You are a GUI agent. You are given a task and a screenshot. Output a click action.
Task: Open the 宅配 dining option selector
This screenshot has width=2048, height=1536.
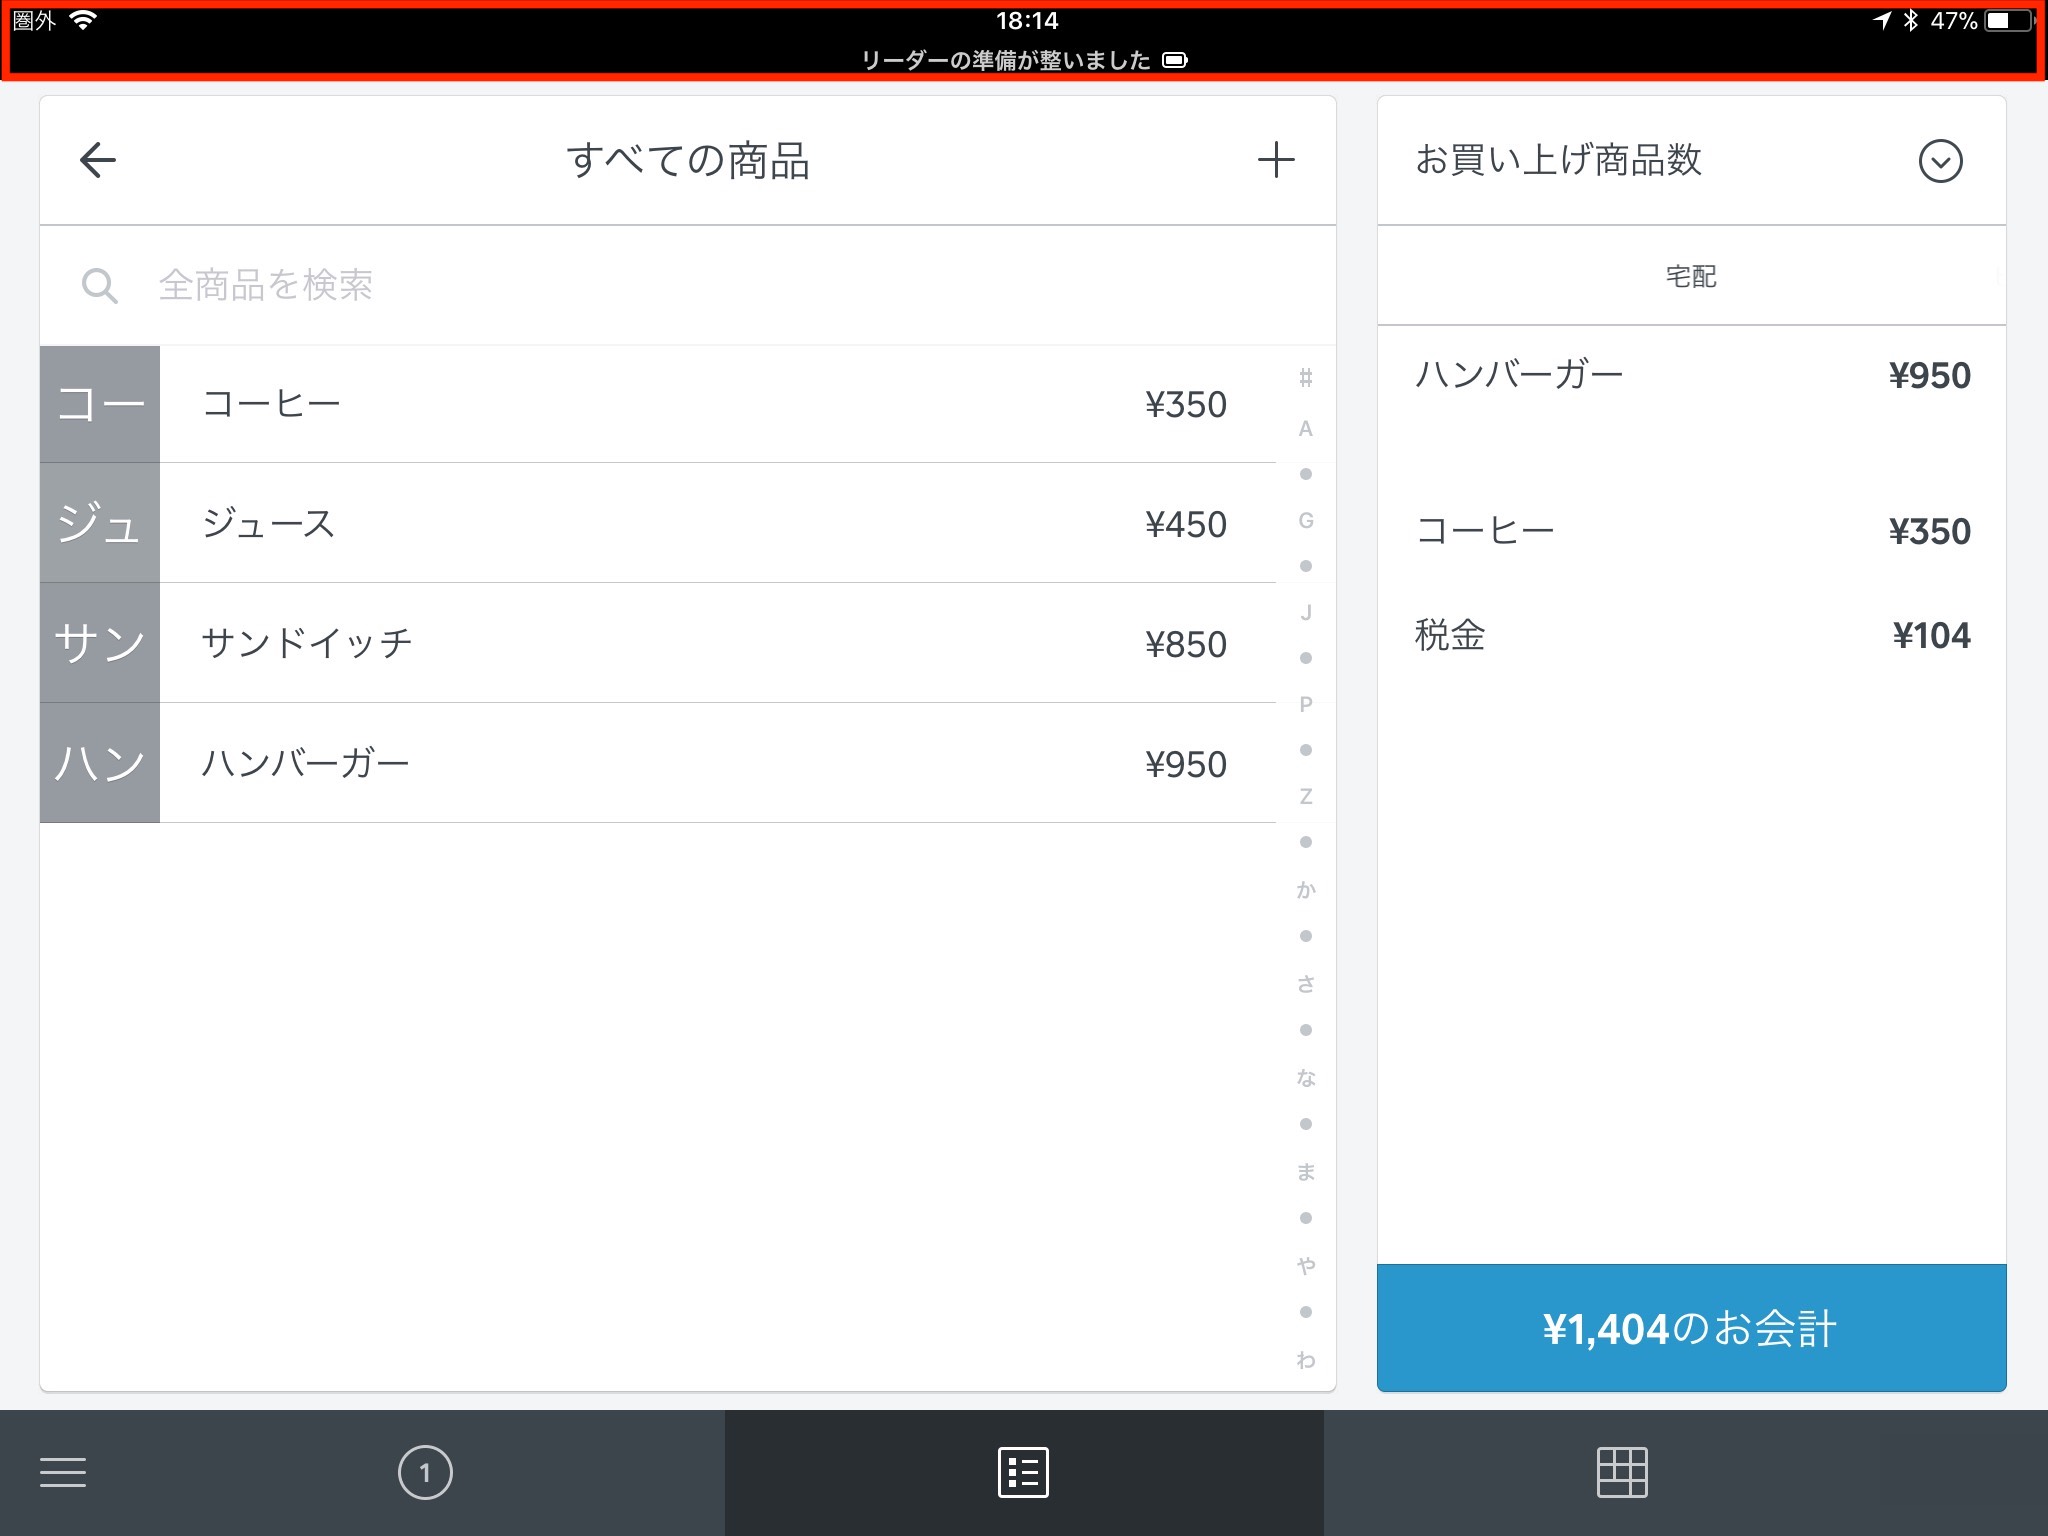[x=1690, y=276]
